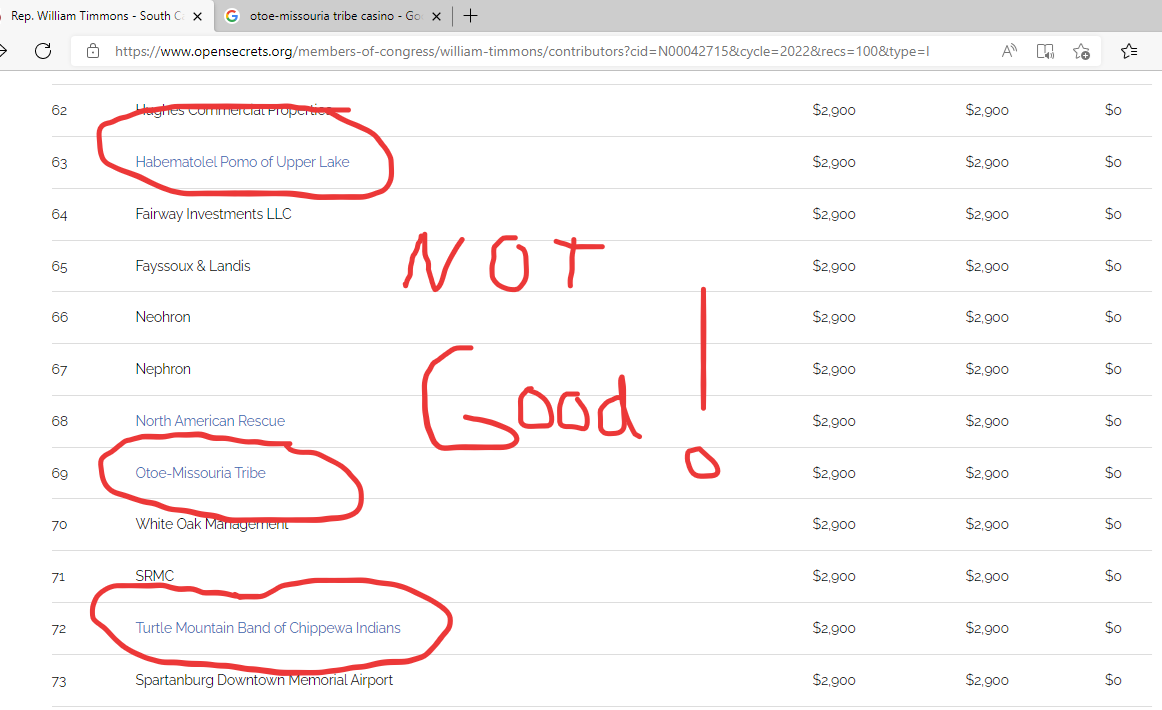Open Read Aloud from the address bar

tap(1009, 51)
